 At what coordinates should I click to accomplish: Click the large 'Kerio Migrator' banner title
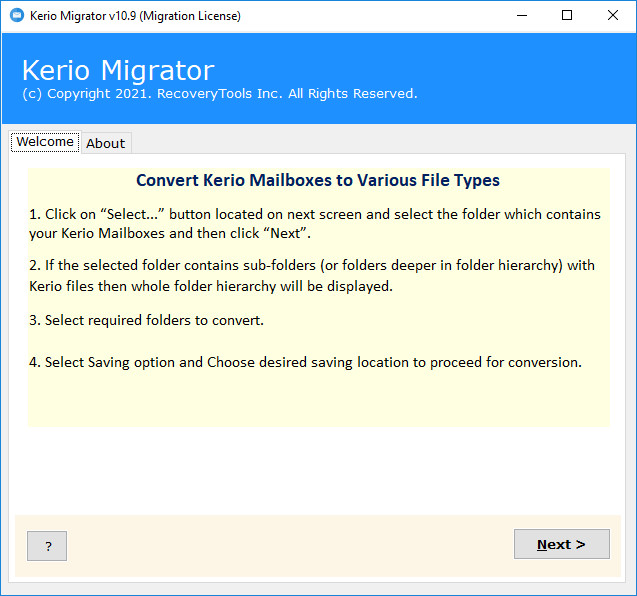click(118, 70)
